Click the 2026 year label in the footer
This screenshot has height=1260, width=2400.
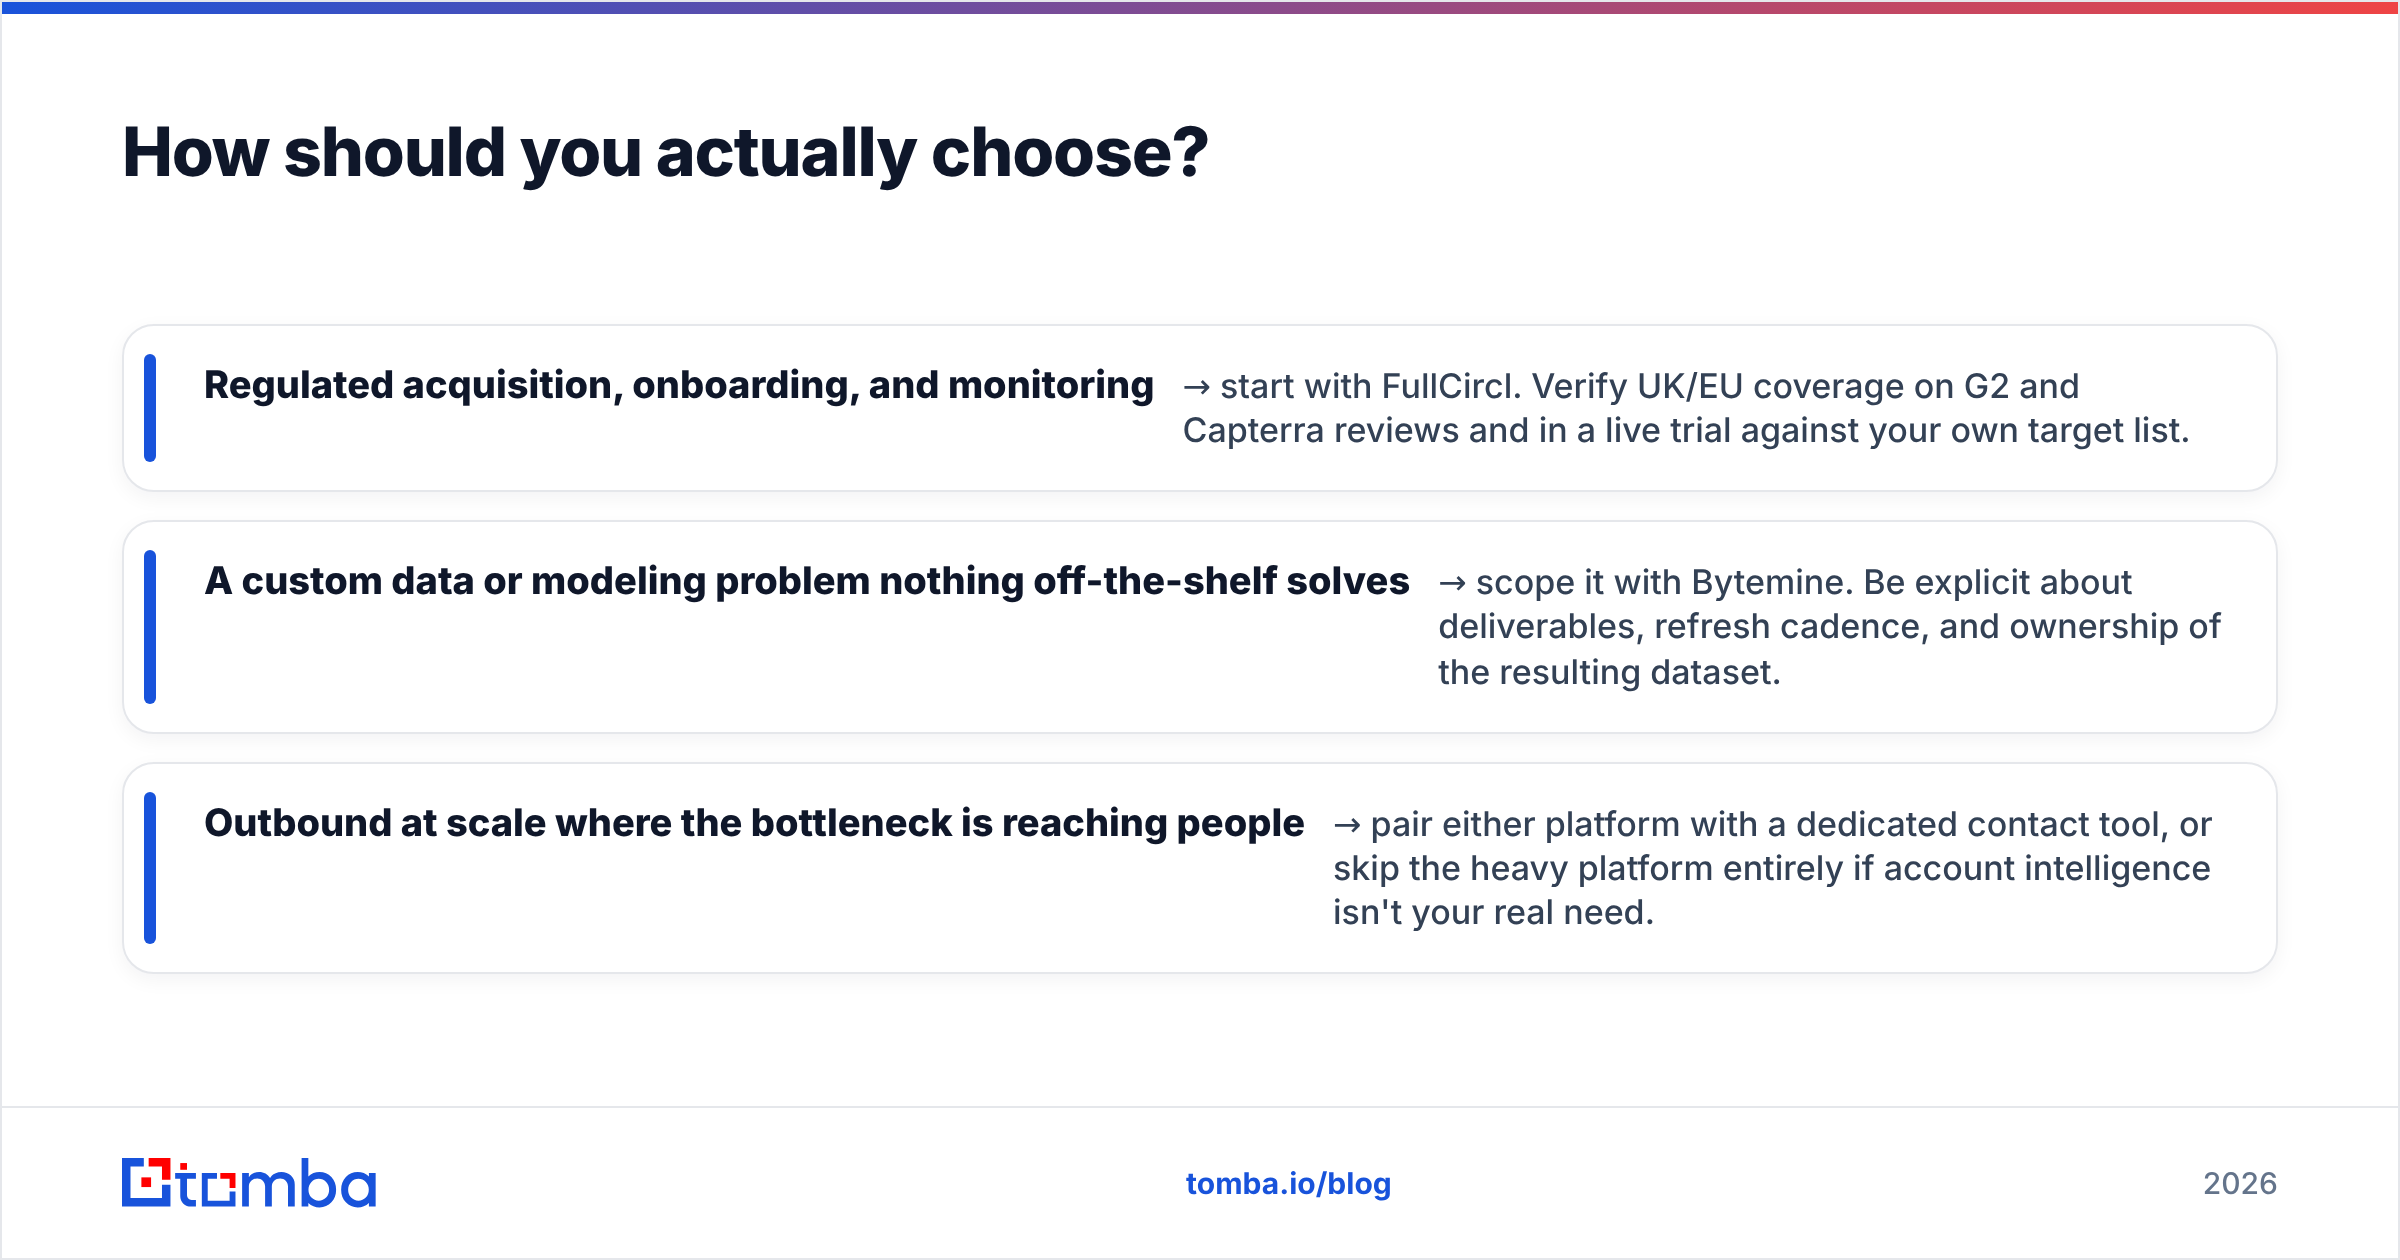2240,1184
